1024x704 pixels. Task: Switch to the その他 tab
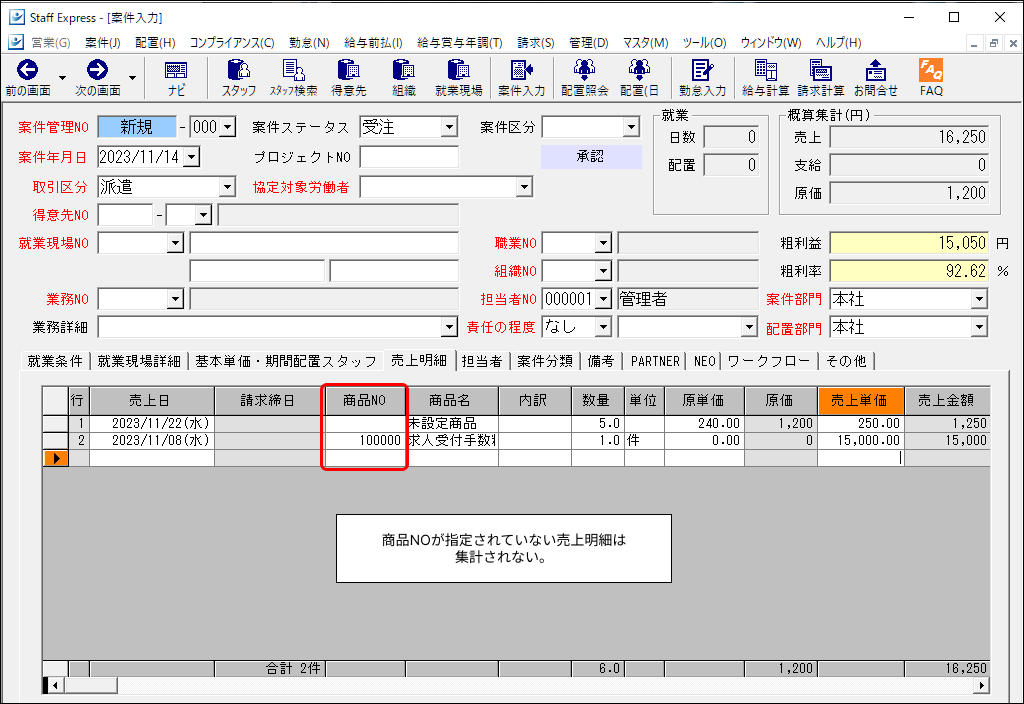click(846, 361)
